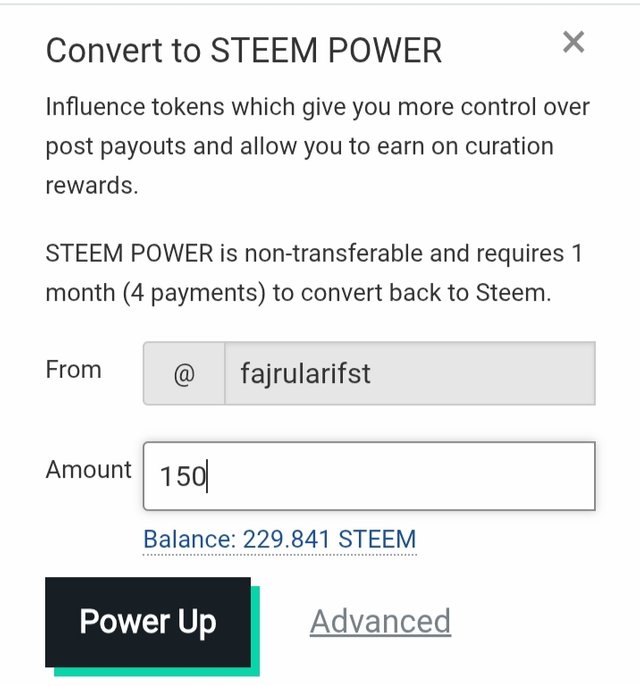The height and width of the screenshot is (686, 640).
Task: Click the Amount label
Action: pos(88,470)
